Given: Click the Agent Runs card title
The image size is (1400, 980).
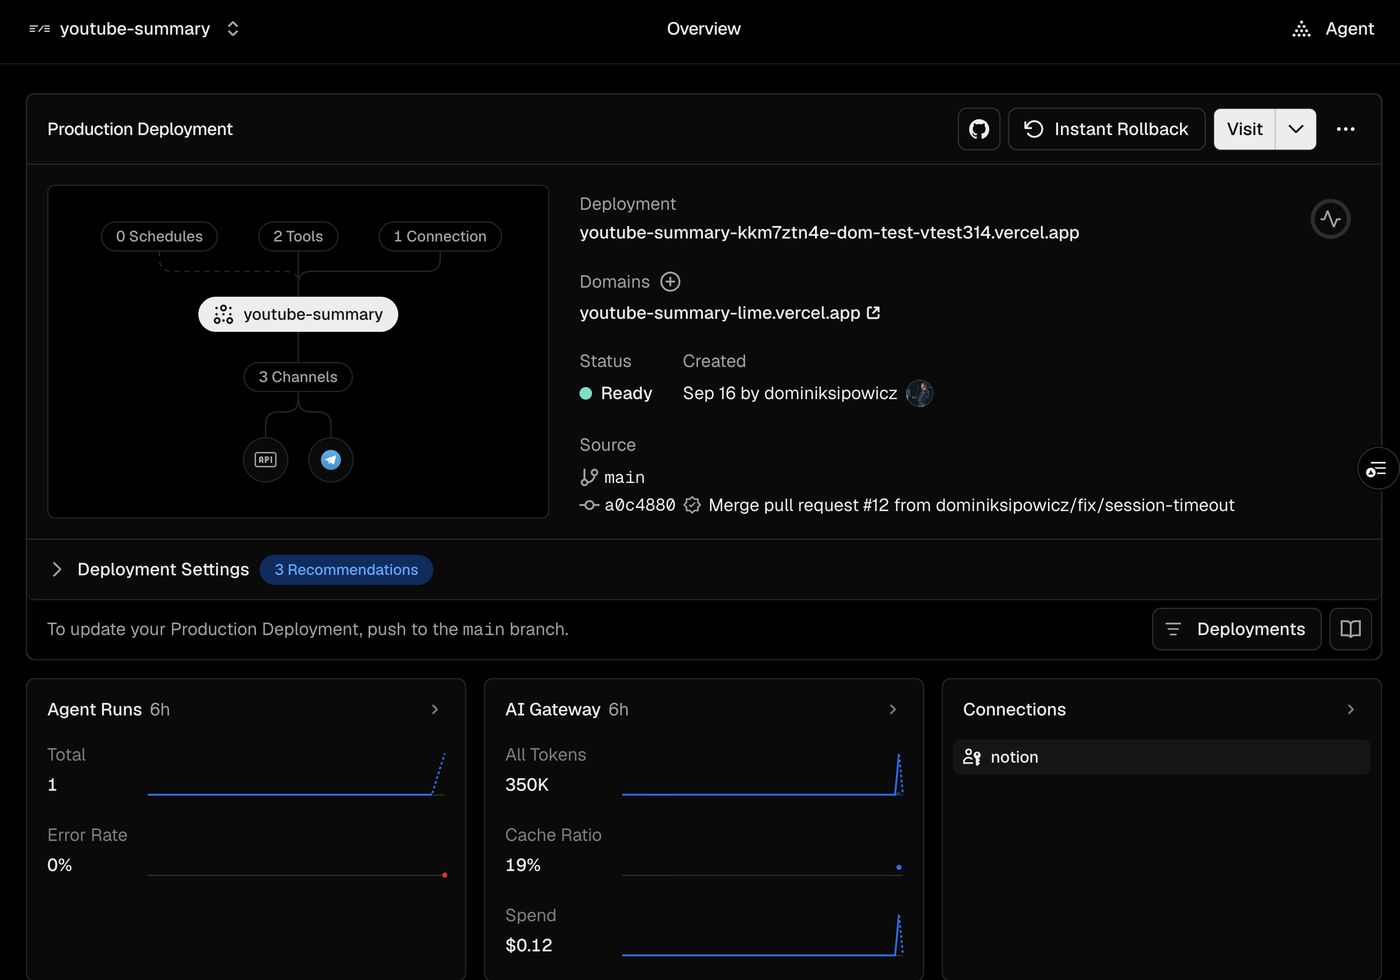Looking at the screenshot, I should 95,709.
